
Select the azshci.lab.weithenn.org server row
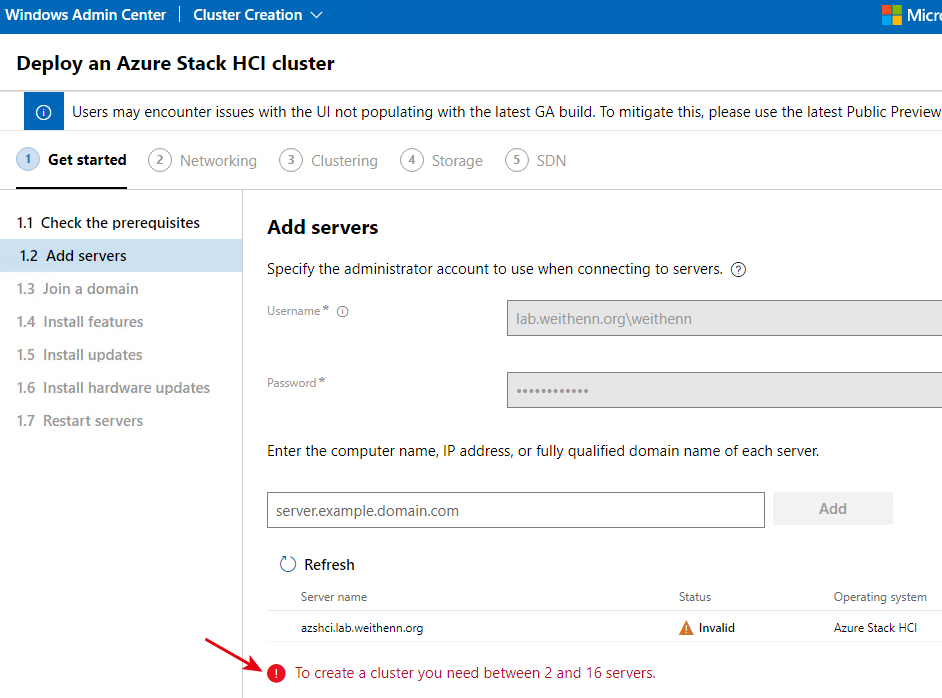coord(604,627)
